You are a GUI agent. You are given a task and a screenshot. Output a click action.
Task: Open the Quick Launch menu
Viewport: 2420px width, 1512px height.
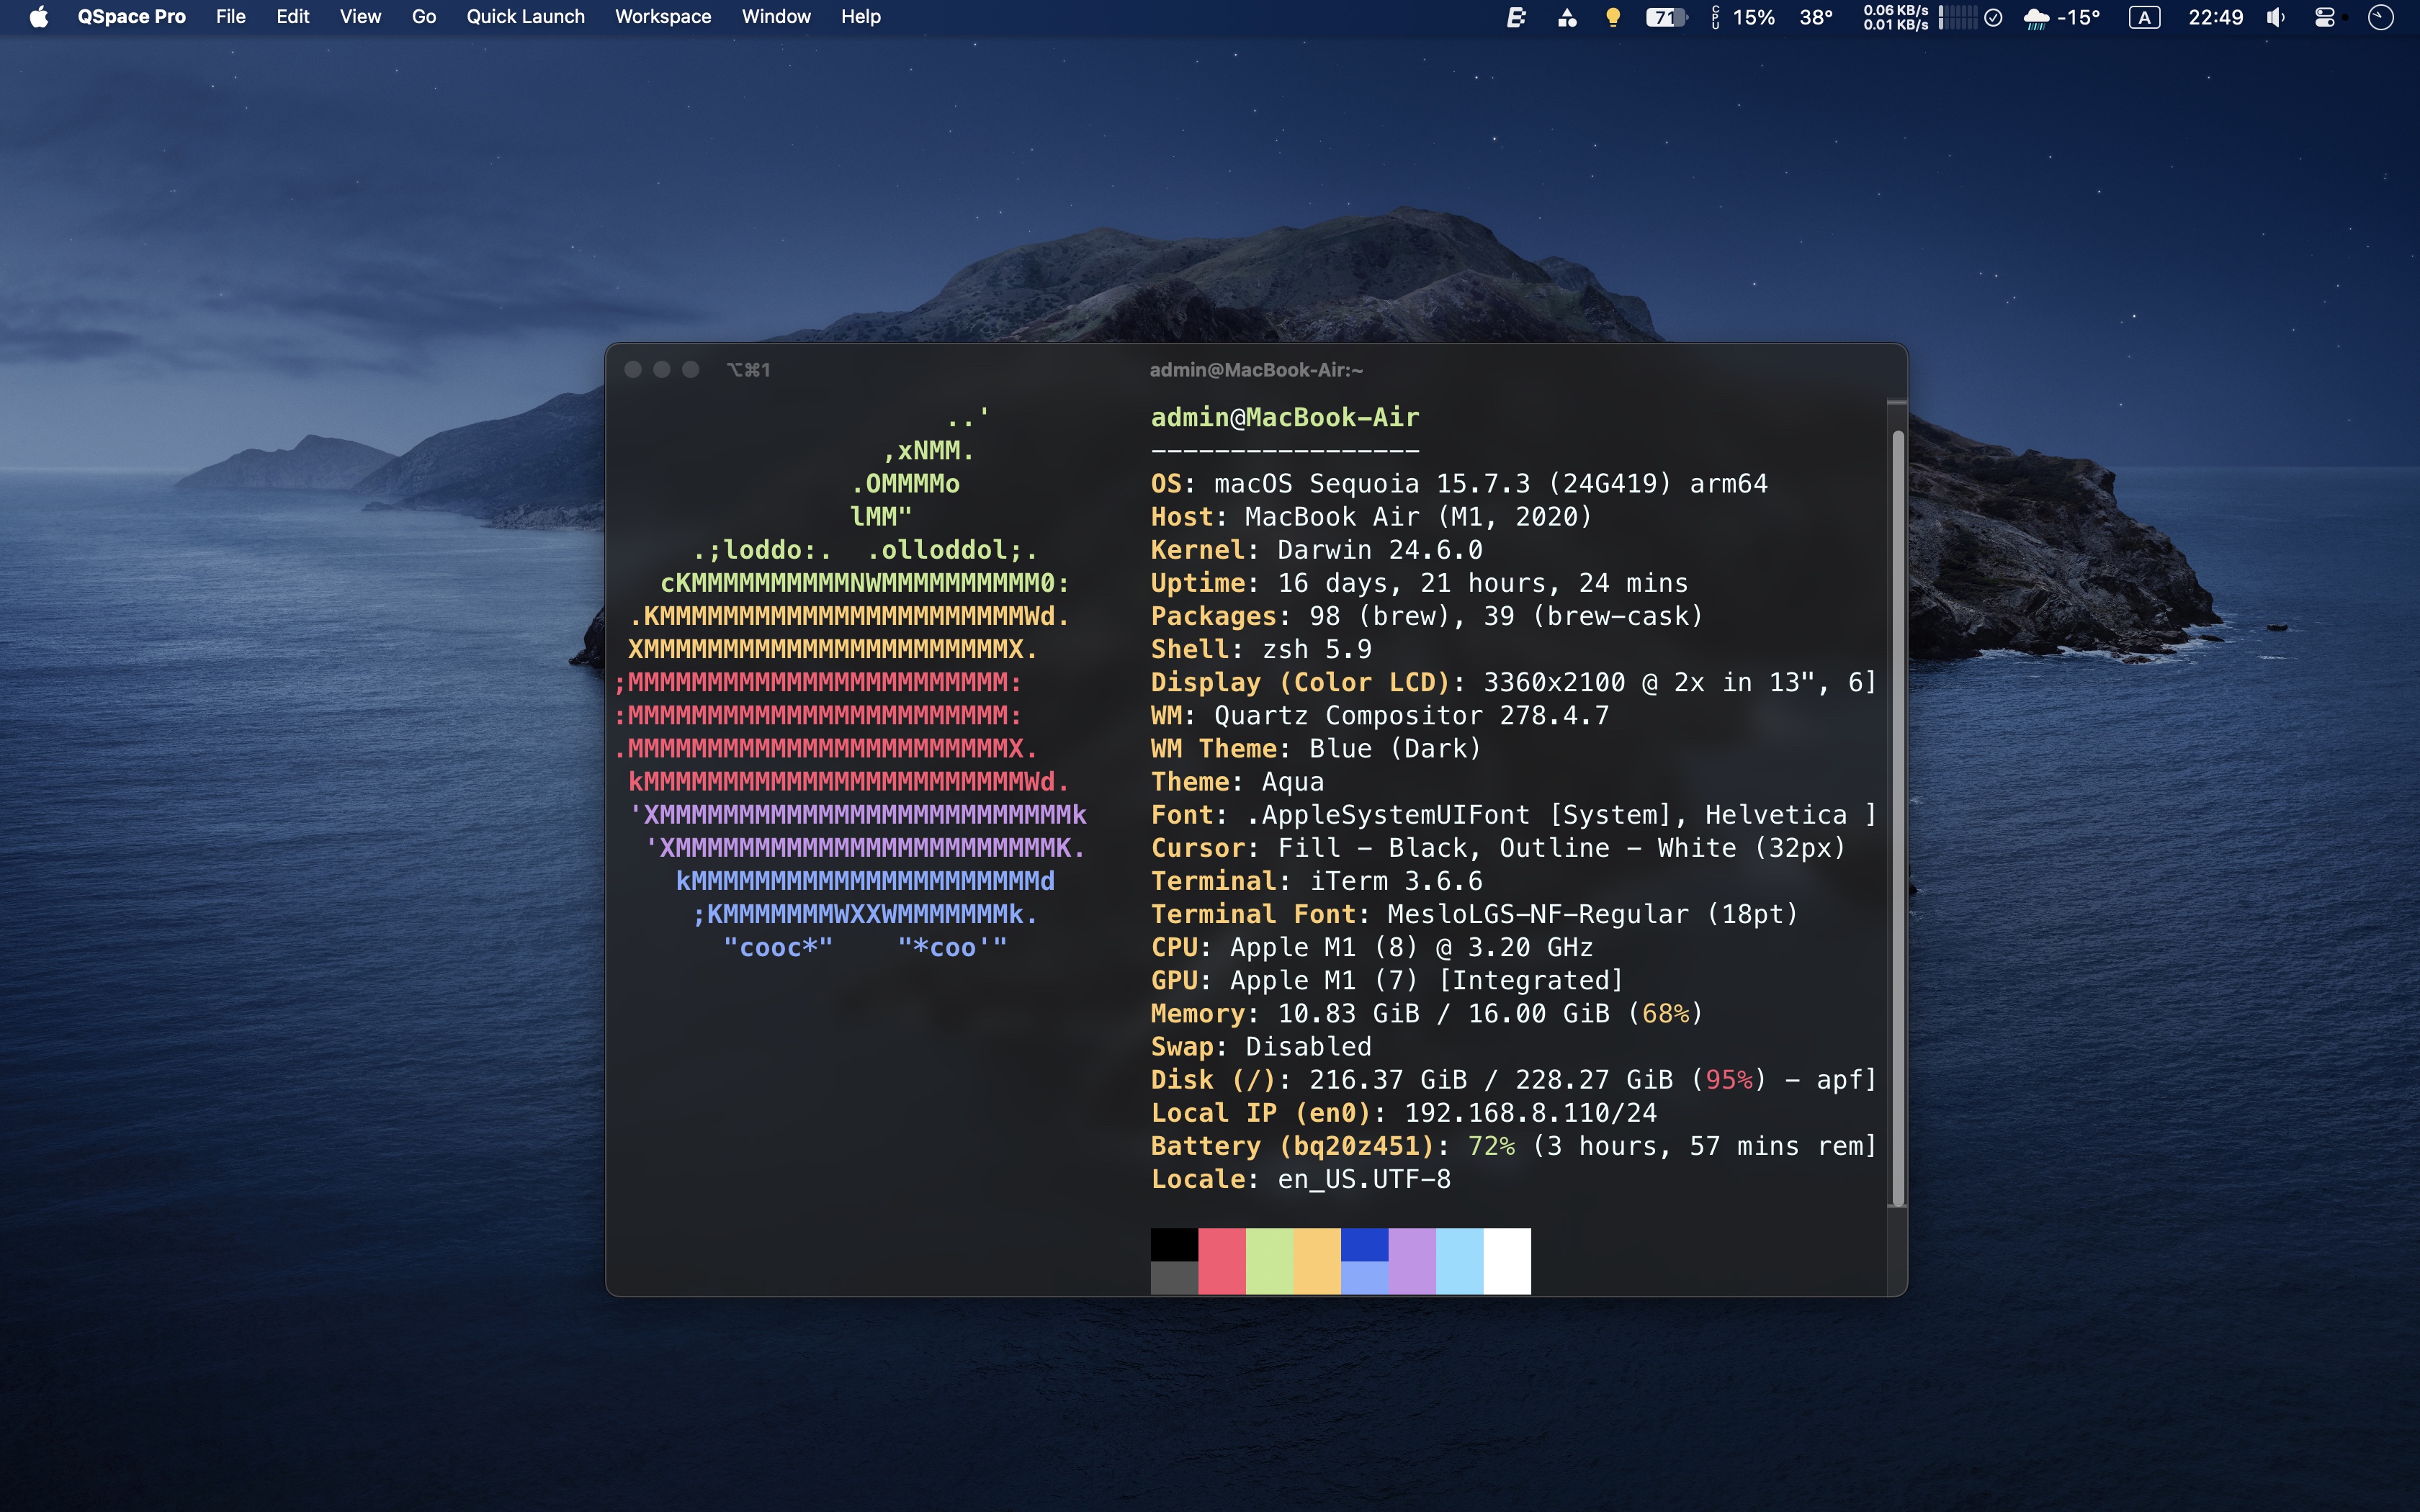pos(525,17)
